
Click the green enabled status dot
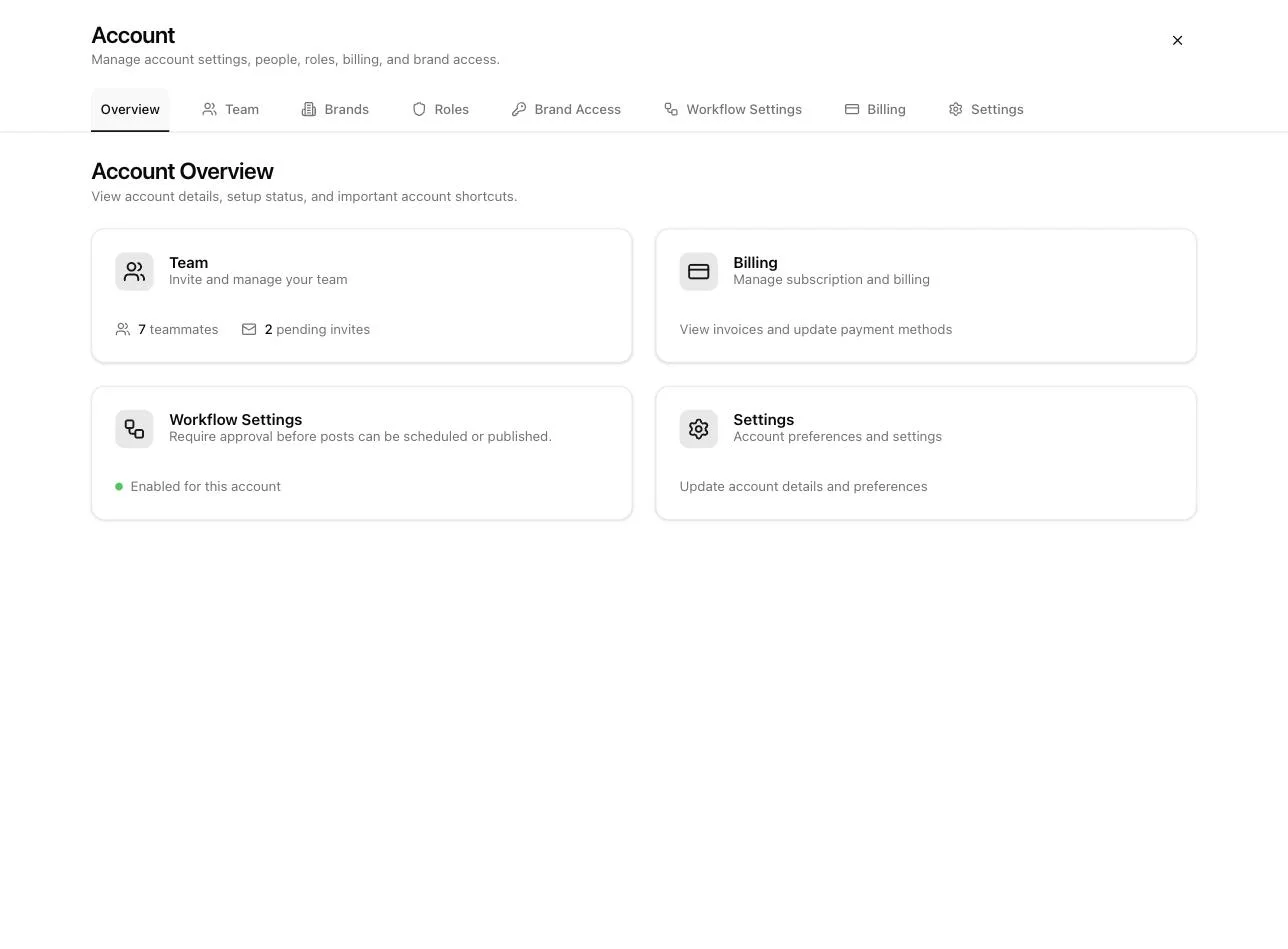pyautogui.click(x=119, y=487)
